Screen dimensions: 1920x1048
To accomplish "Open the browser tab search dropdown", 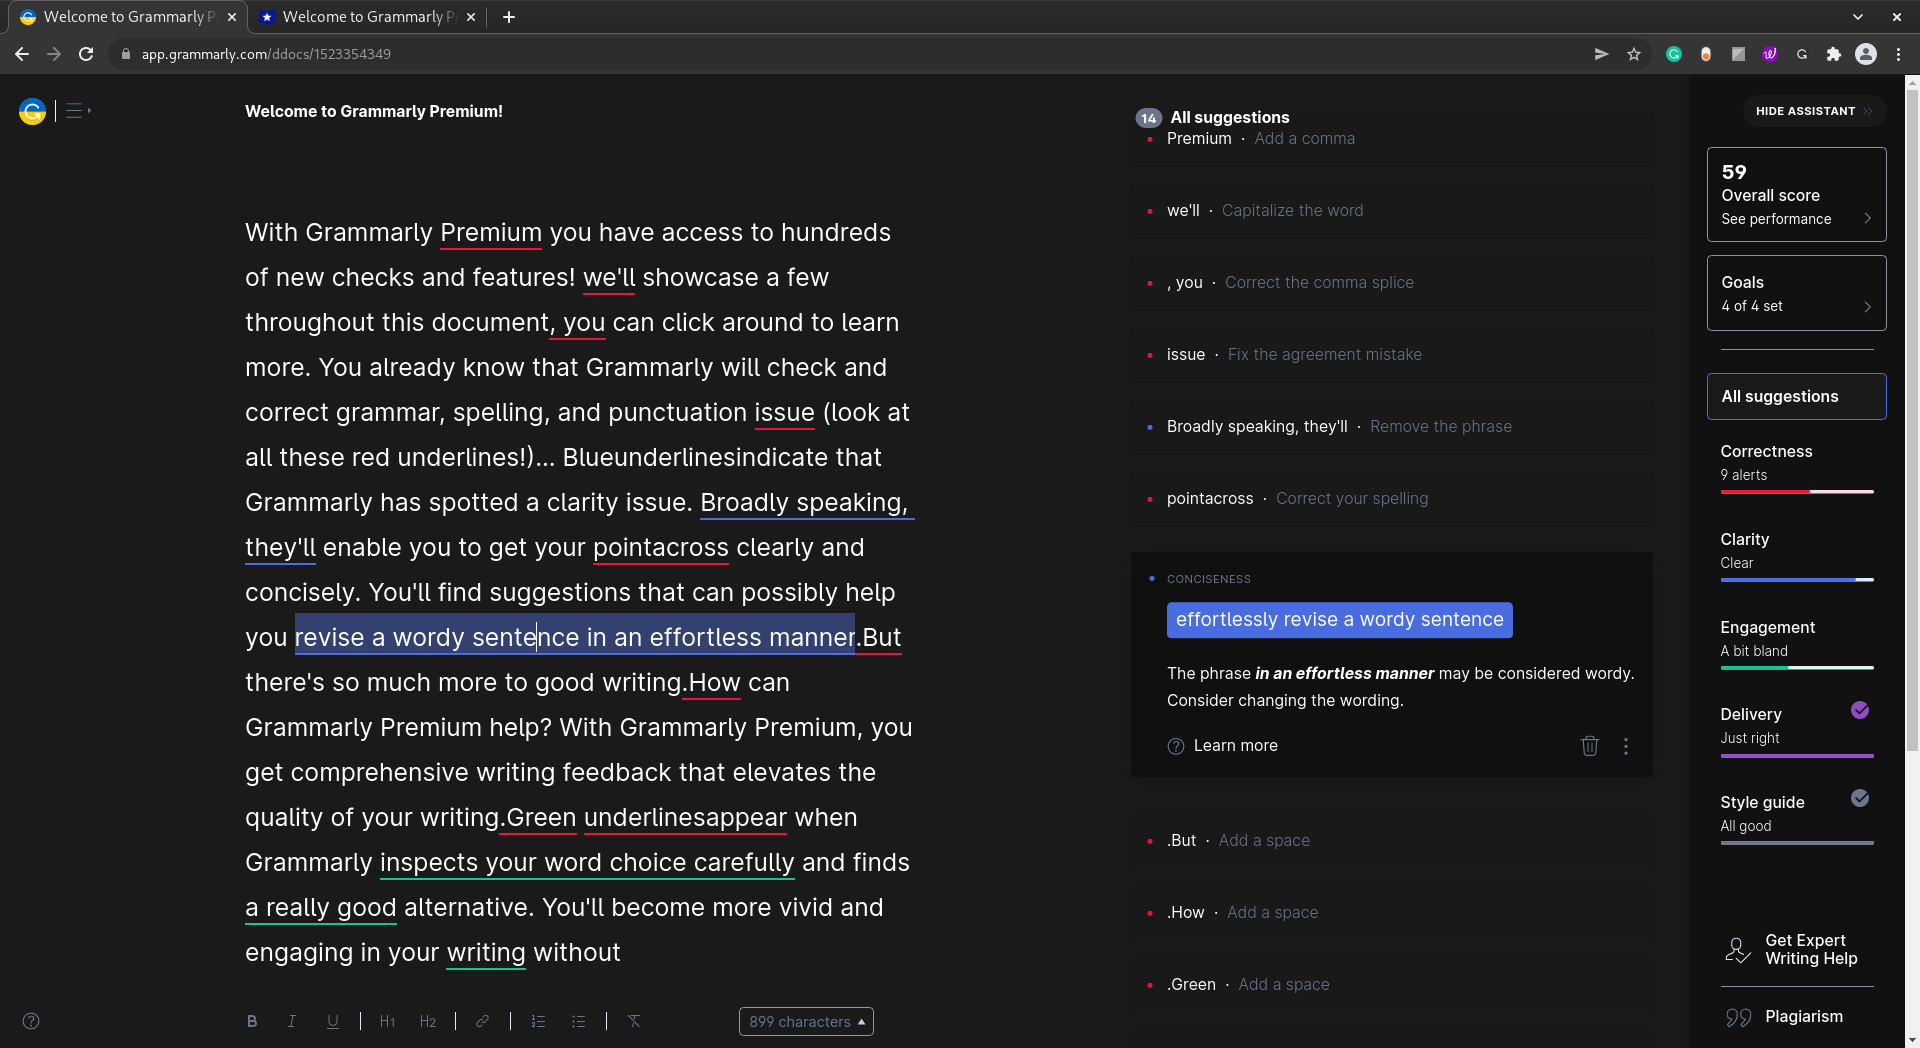I will coord(1858,17).
